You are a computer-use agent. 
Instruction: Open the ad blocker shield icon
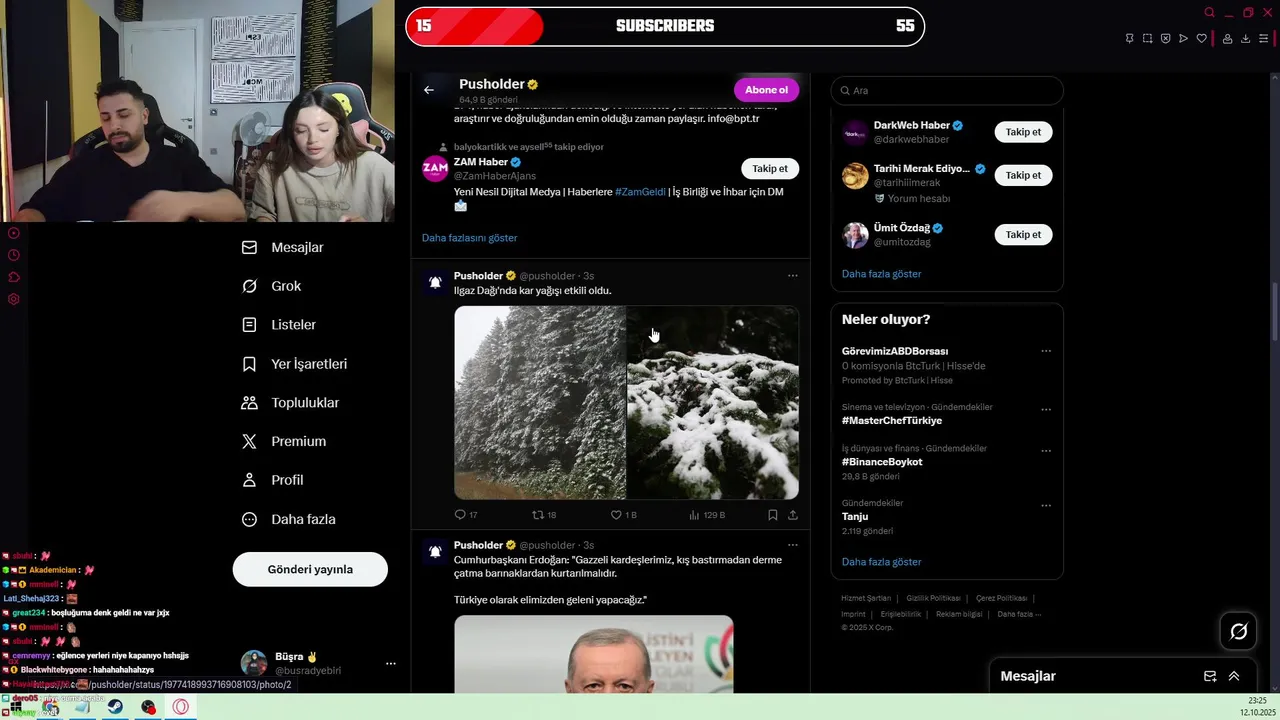pyautogui.click(x=1166, y=39)
